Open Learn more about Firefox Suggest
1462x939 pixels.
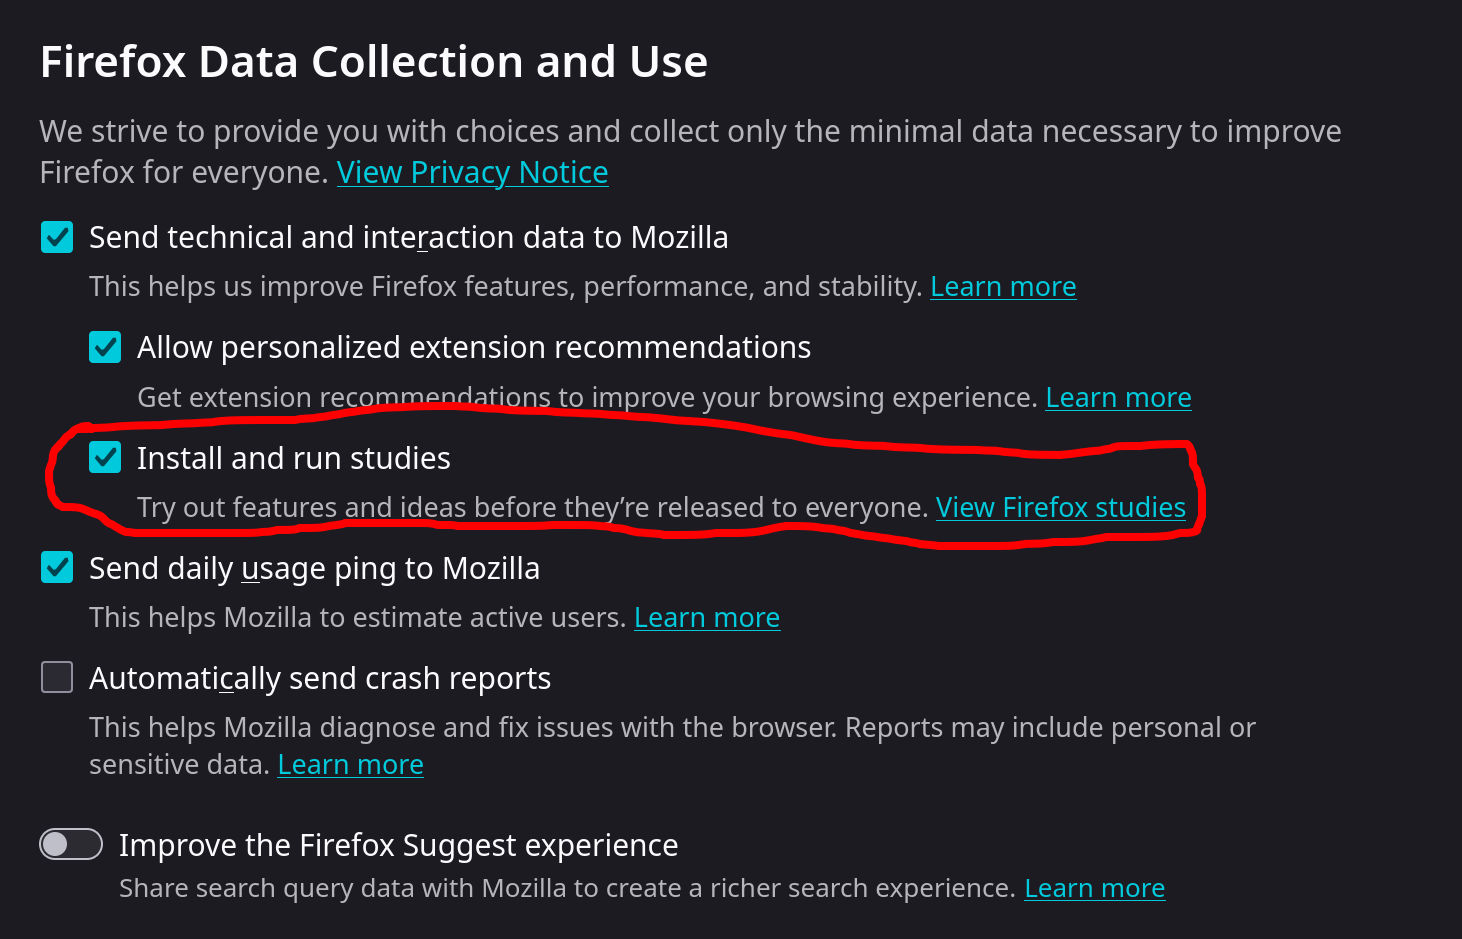[1095, 888]
